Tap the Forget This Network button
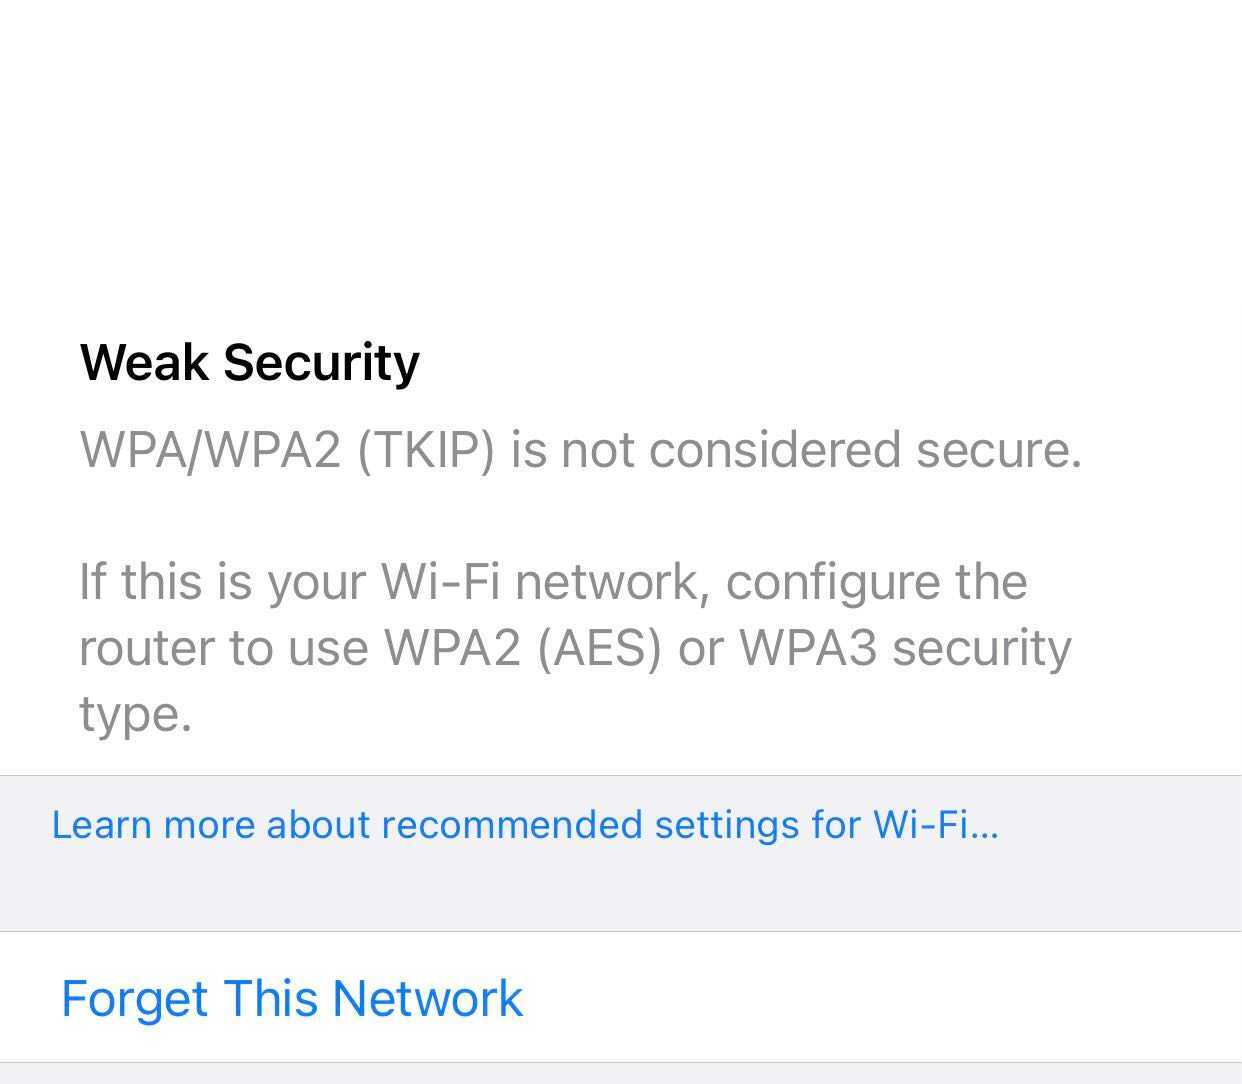 [x=292, y=998]
